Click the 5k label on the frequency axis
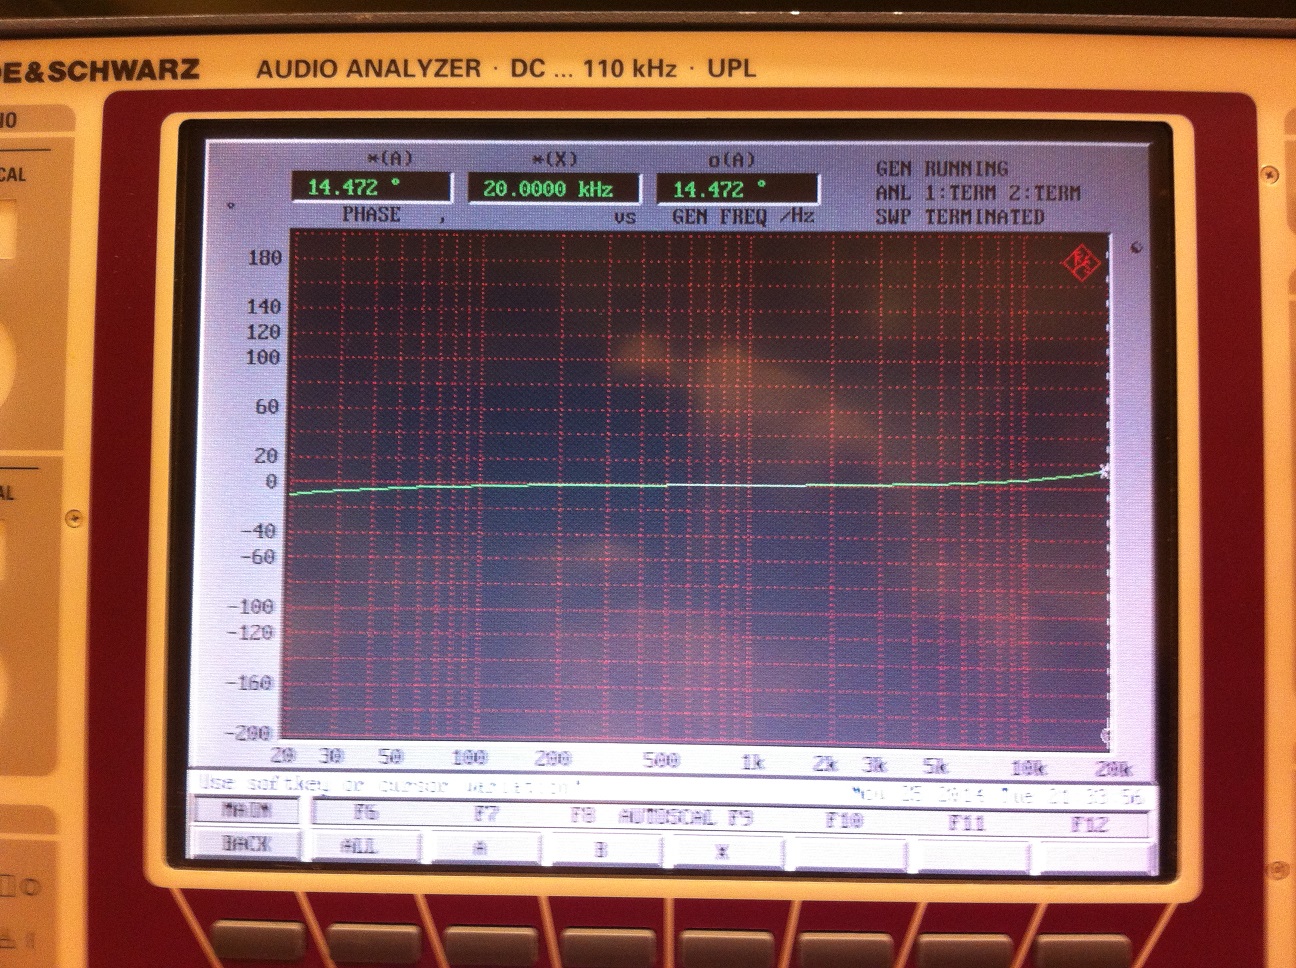1296x968 pixels. tap(935, 765)
